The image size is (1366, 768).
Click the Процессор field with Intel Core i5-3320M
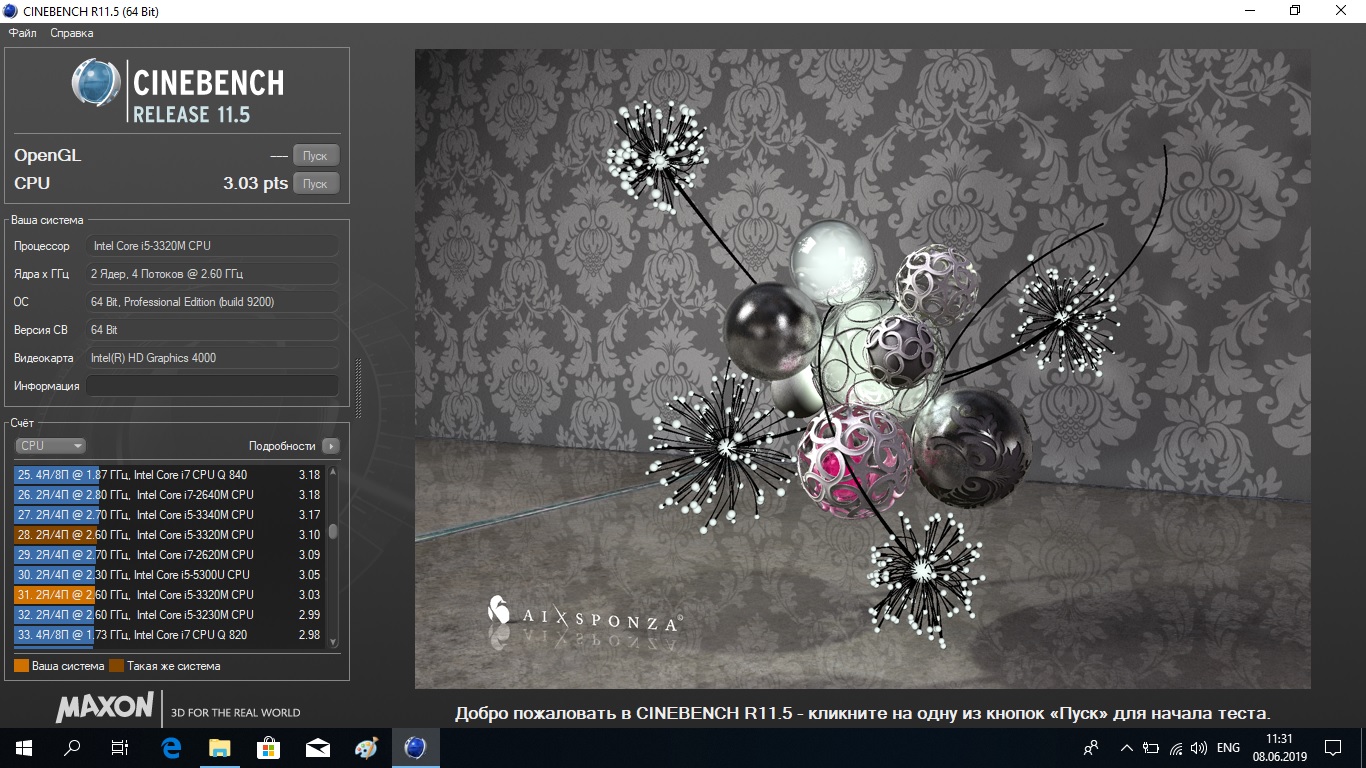(212, 246)
